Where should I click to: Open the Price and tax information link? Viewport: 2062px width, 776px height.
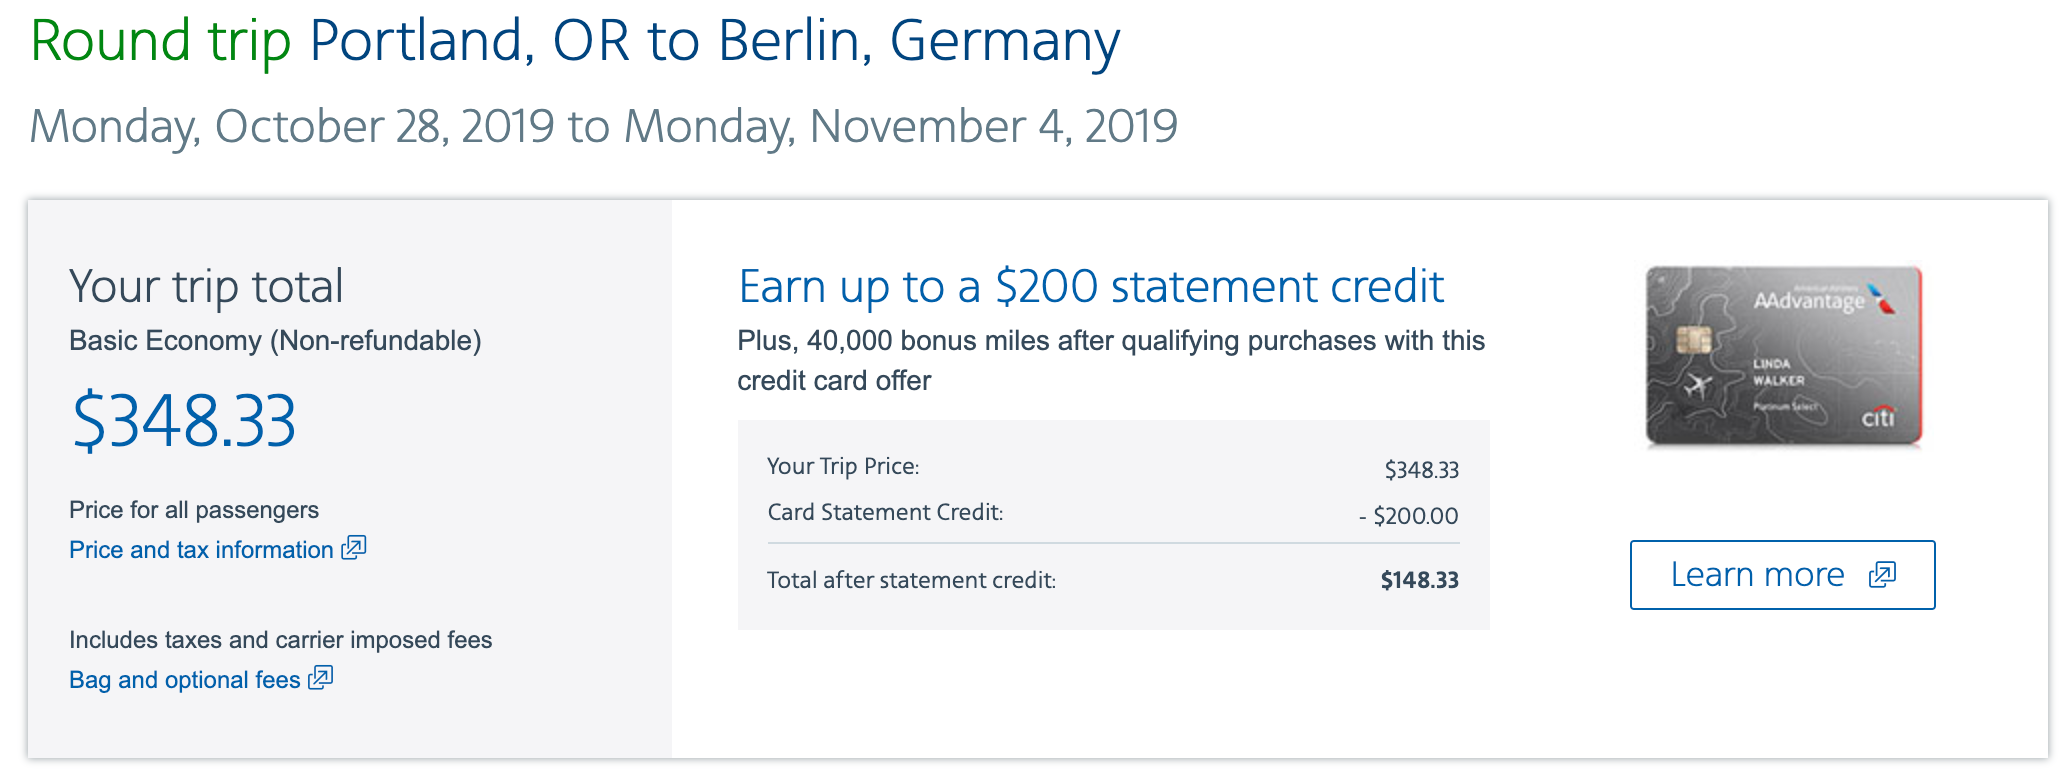[201, 550]
